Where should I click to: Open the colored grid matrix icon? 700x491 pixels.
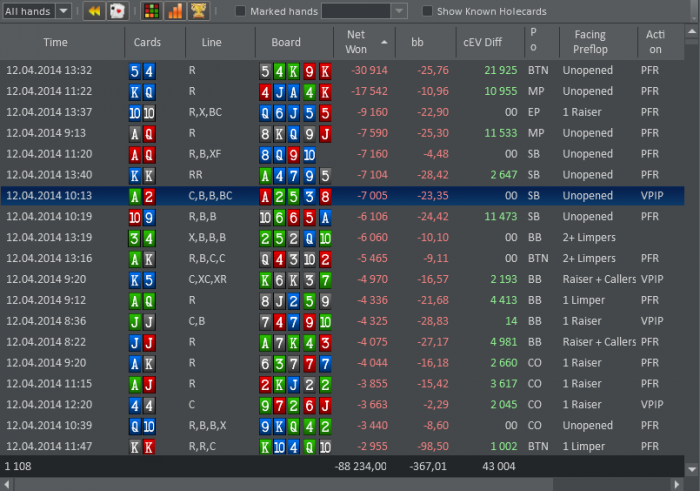(x=152, y=11)
